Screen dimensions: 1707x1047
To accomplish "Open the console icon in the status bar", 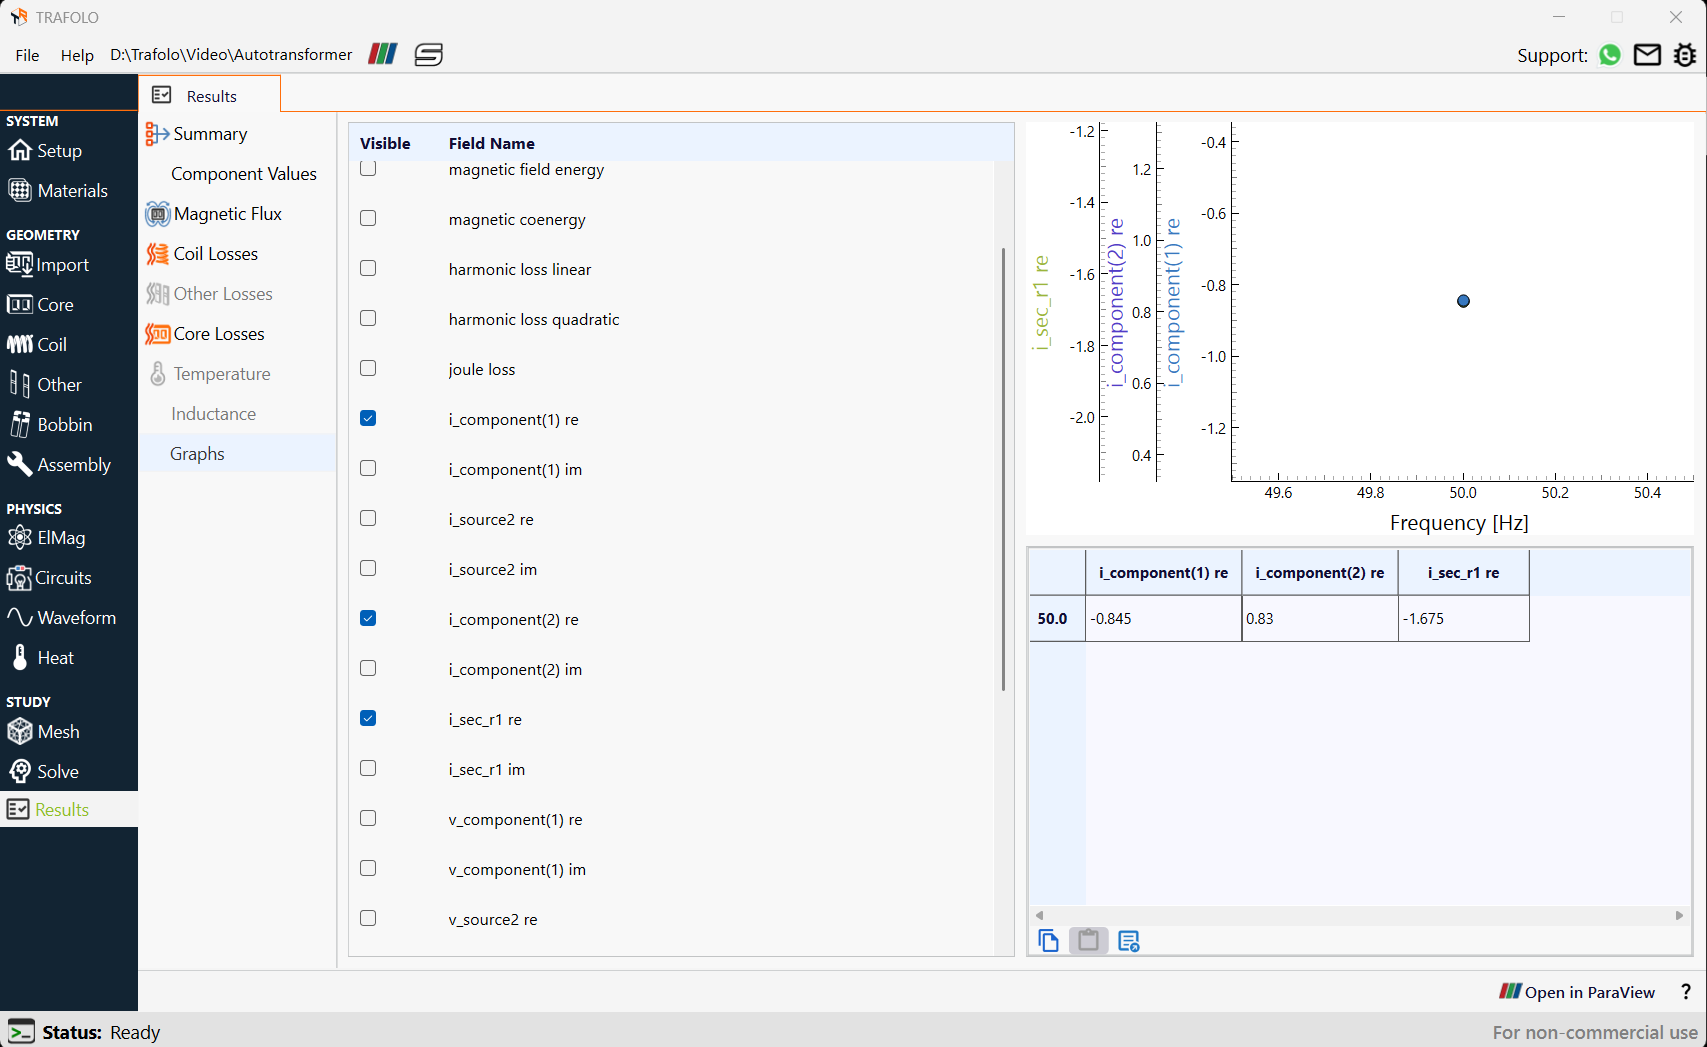I will tap(21, 1032).
